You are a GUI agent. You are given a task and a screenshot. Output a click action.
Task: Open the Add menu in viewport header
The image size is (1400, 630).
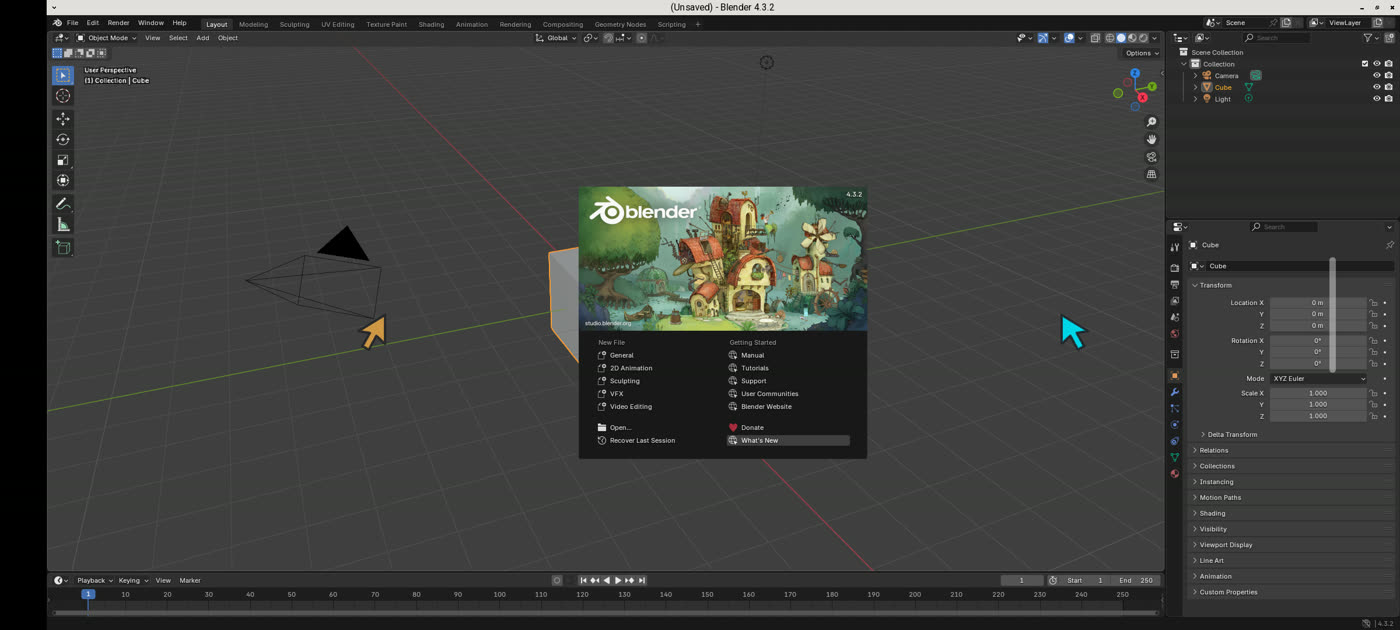tap(202, 38)
